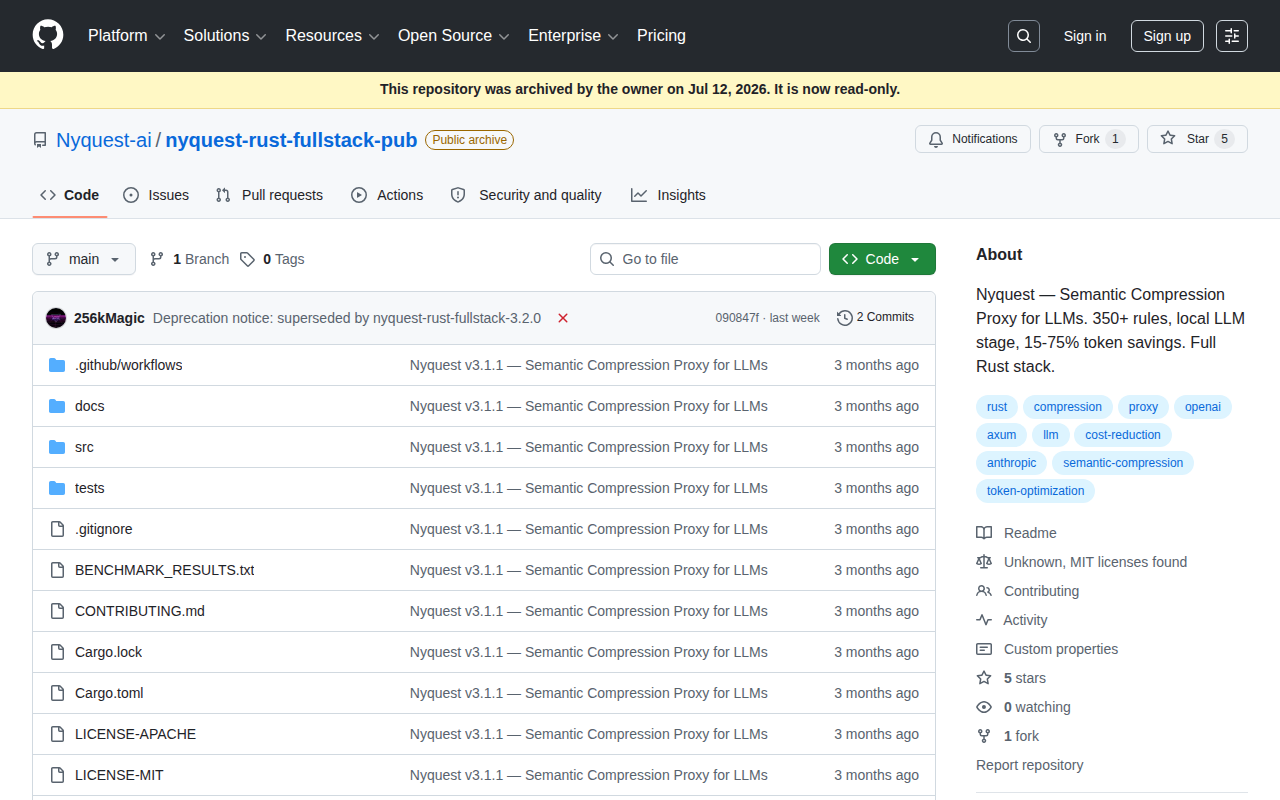Click the Report repository link
This screenshot has height=800, width=1280.
point(1030,765)
